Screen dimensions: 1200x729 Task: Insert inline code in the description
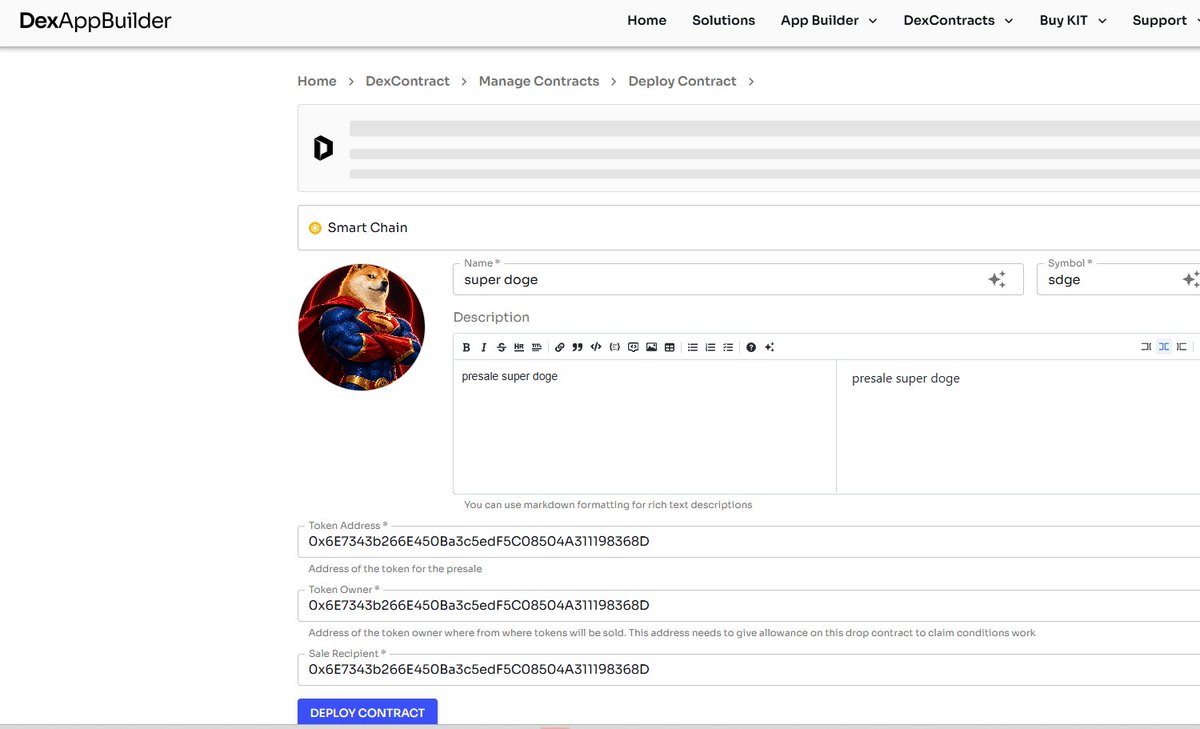596,347
